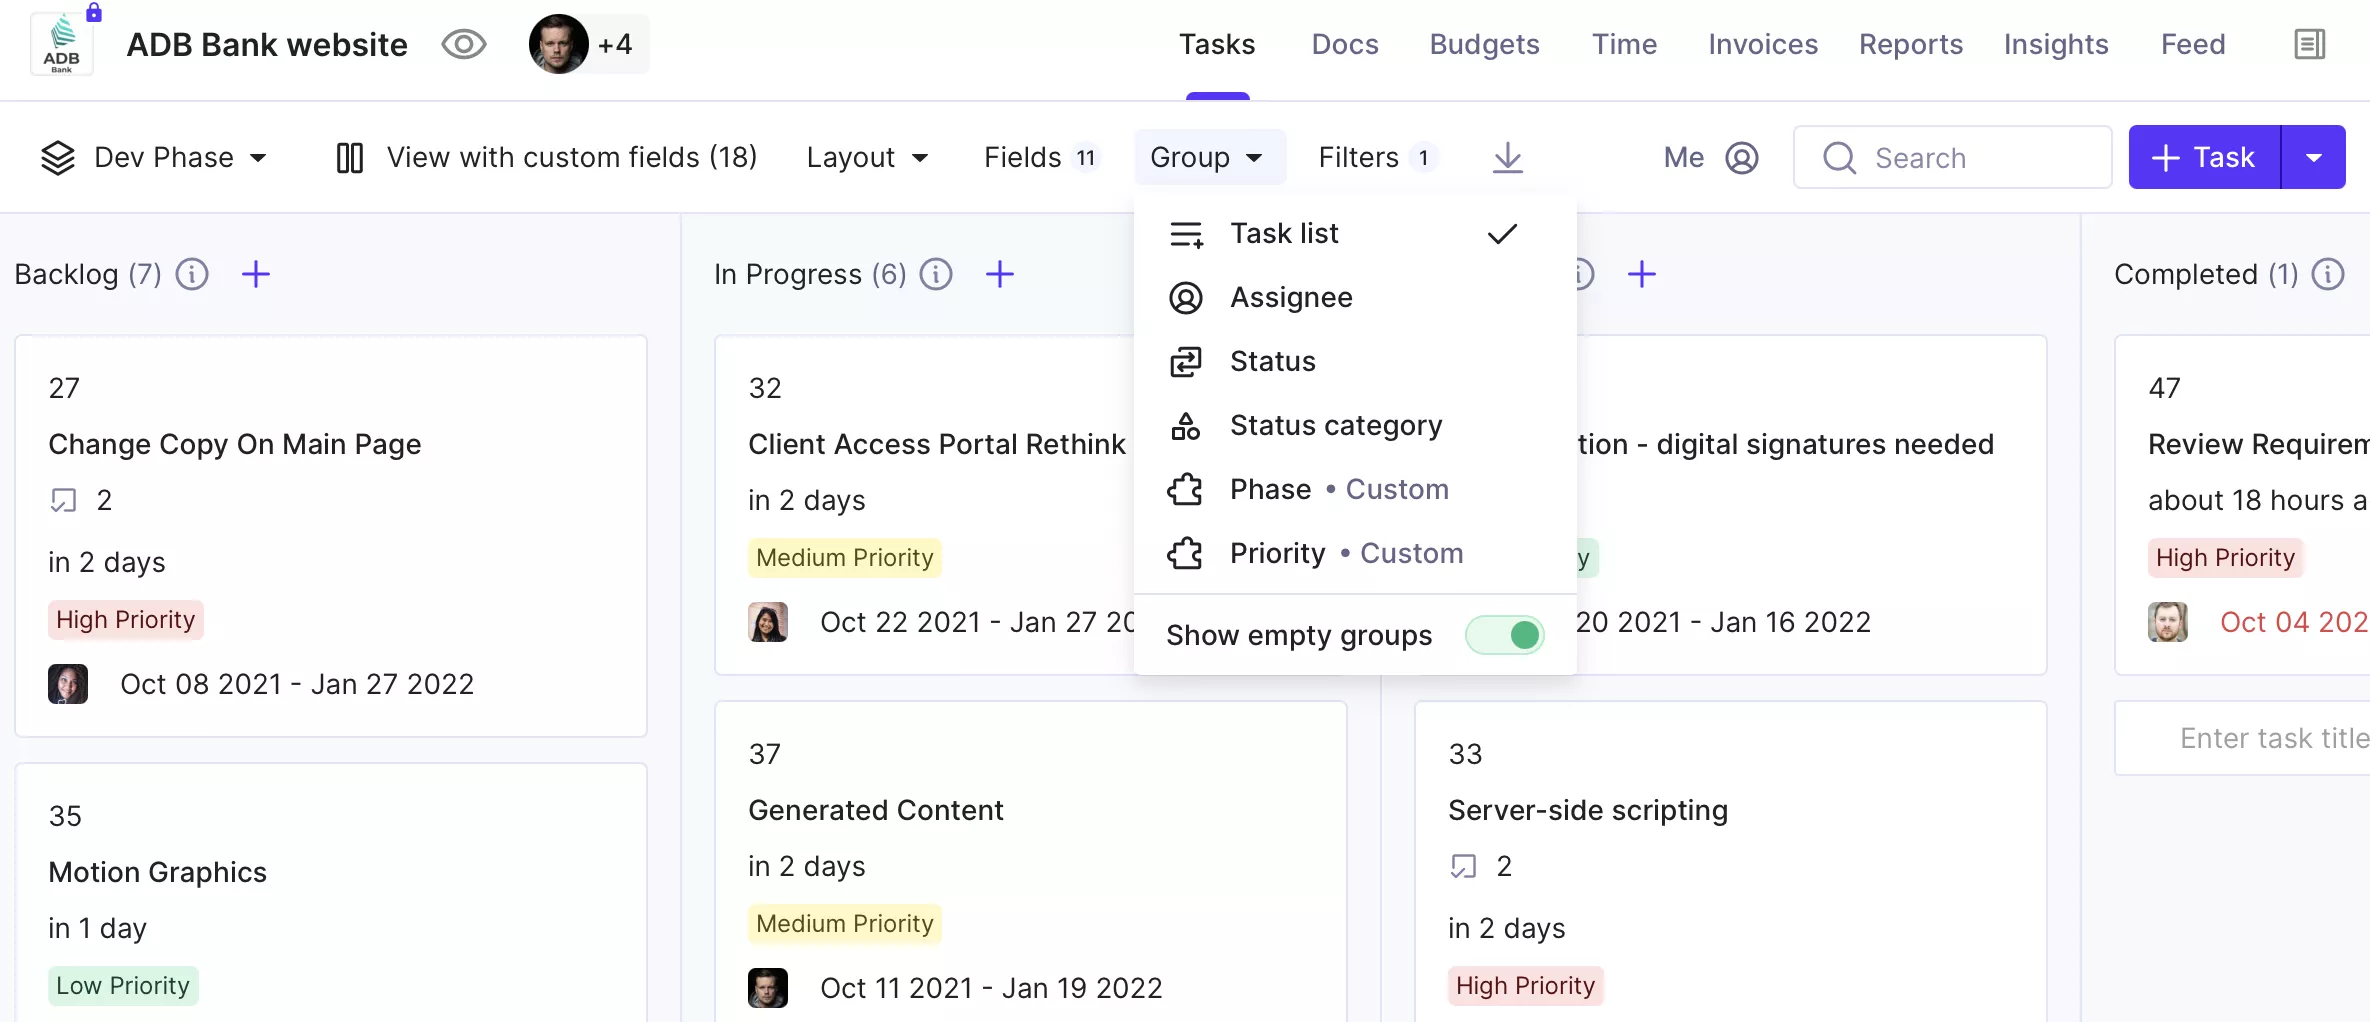The image size is (2370, 1022).
Task: Click High Priority tag on task 27
Action: click(x=126, y=619)
